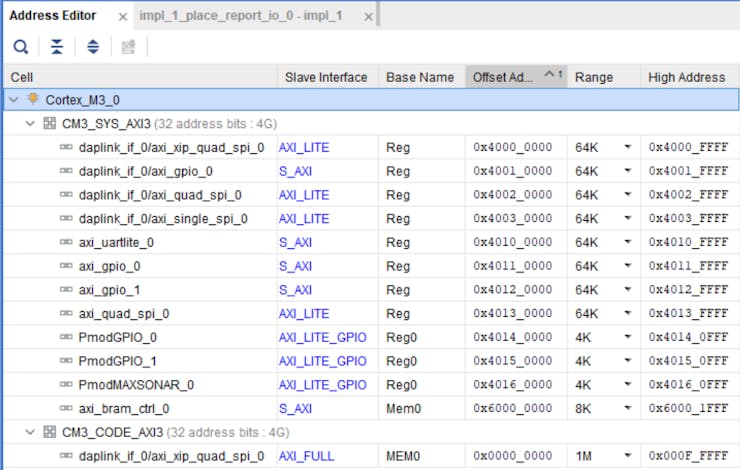Collapse the CM3_CODE_AXI3 address space
This screenshot has width=740, height=470.
(30, 432)
